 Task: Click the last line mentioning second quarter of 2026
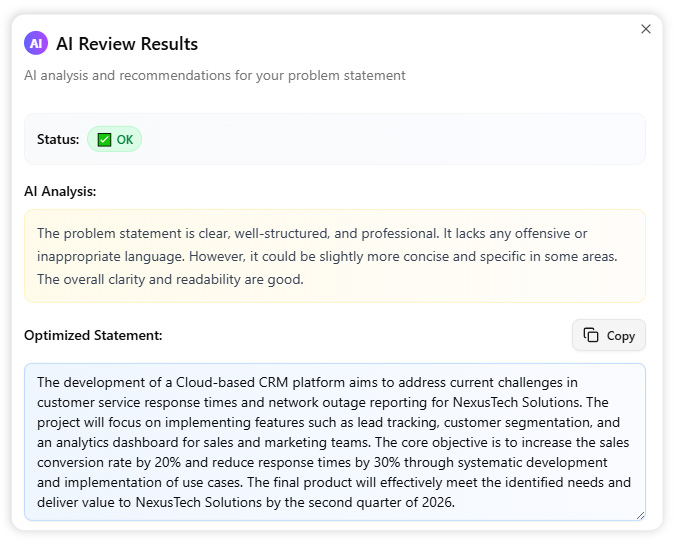click(245, 502)
